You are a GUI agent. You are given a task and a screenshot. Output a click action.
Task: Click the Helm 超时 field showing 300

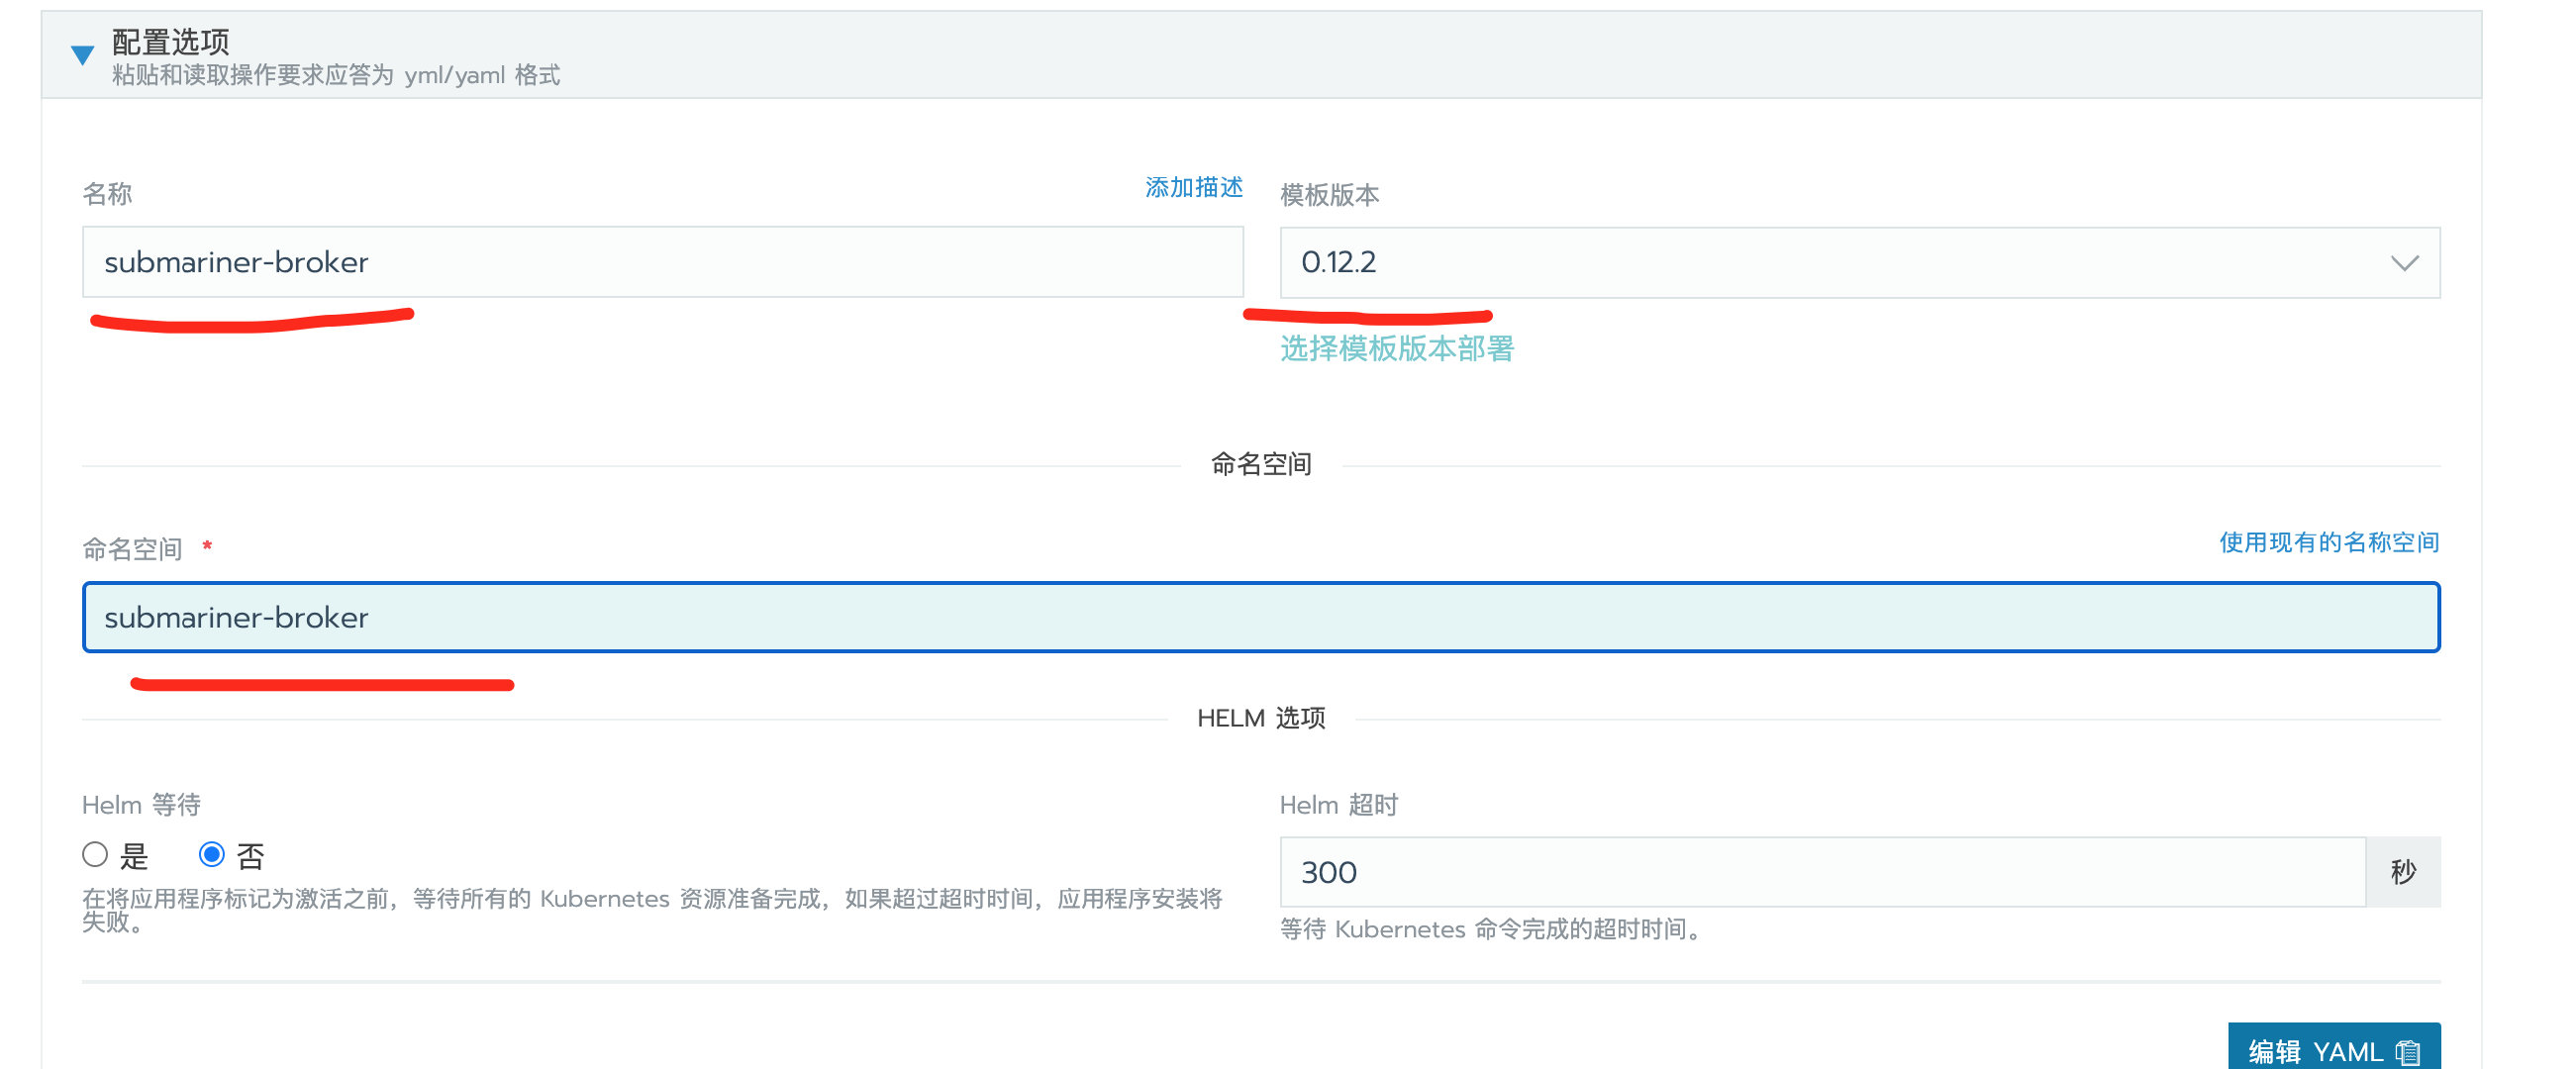[1822, 872]
